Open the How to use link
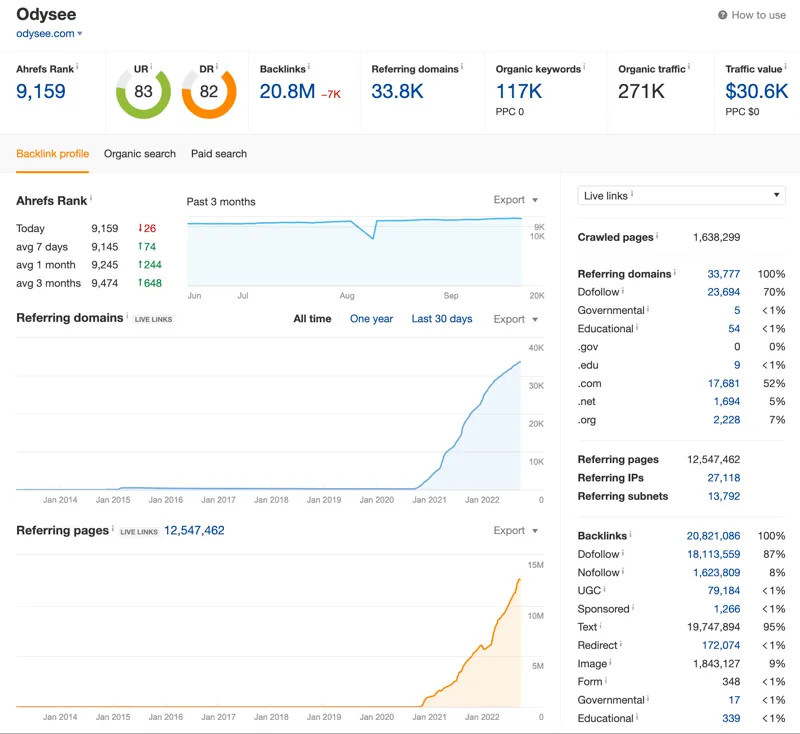This screenshot has height=734, width=800. click(x=758, y=15)
